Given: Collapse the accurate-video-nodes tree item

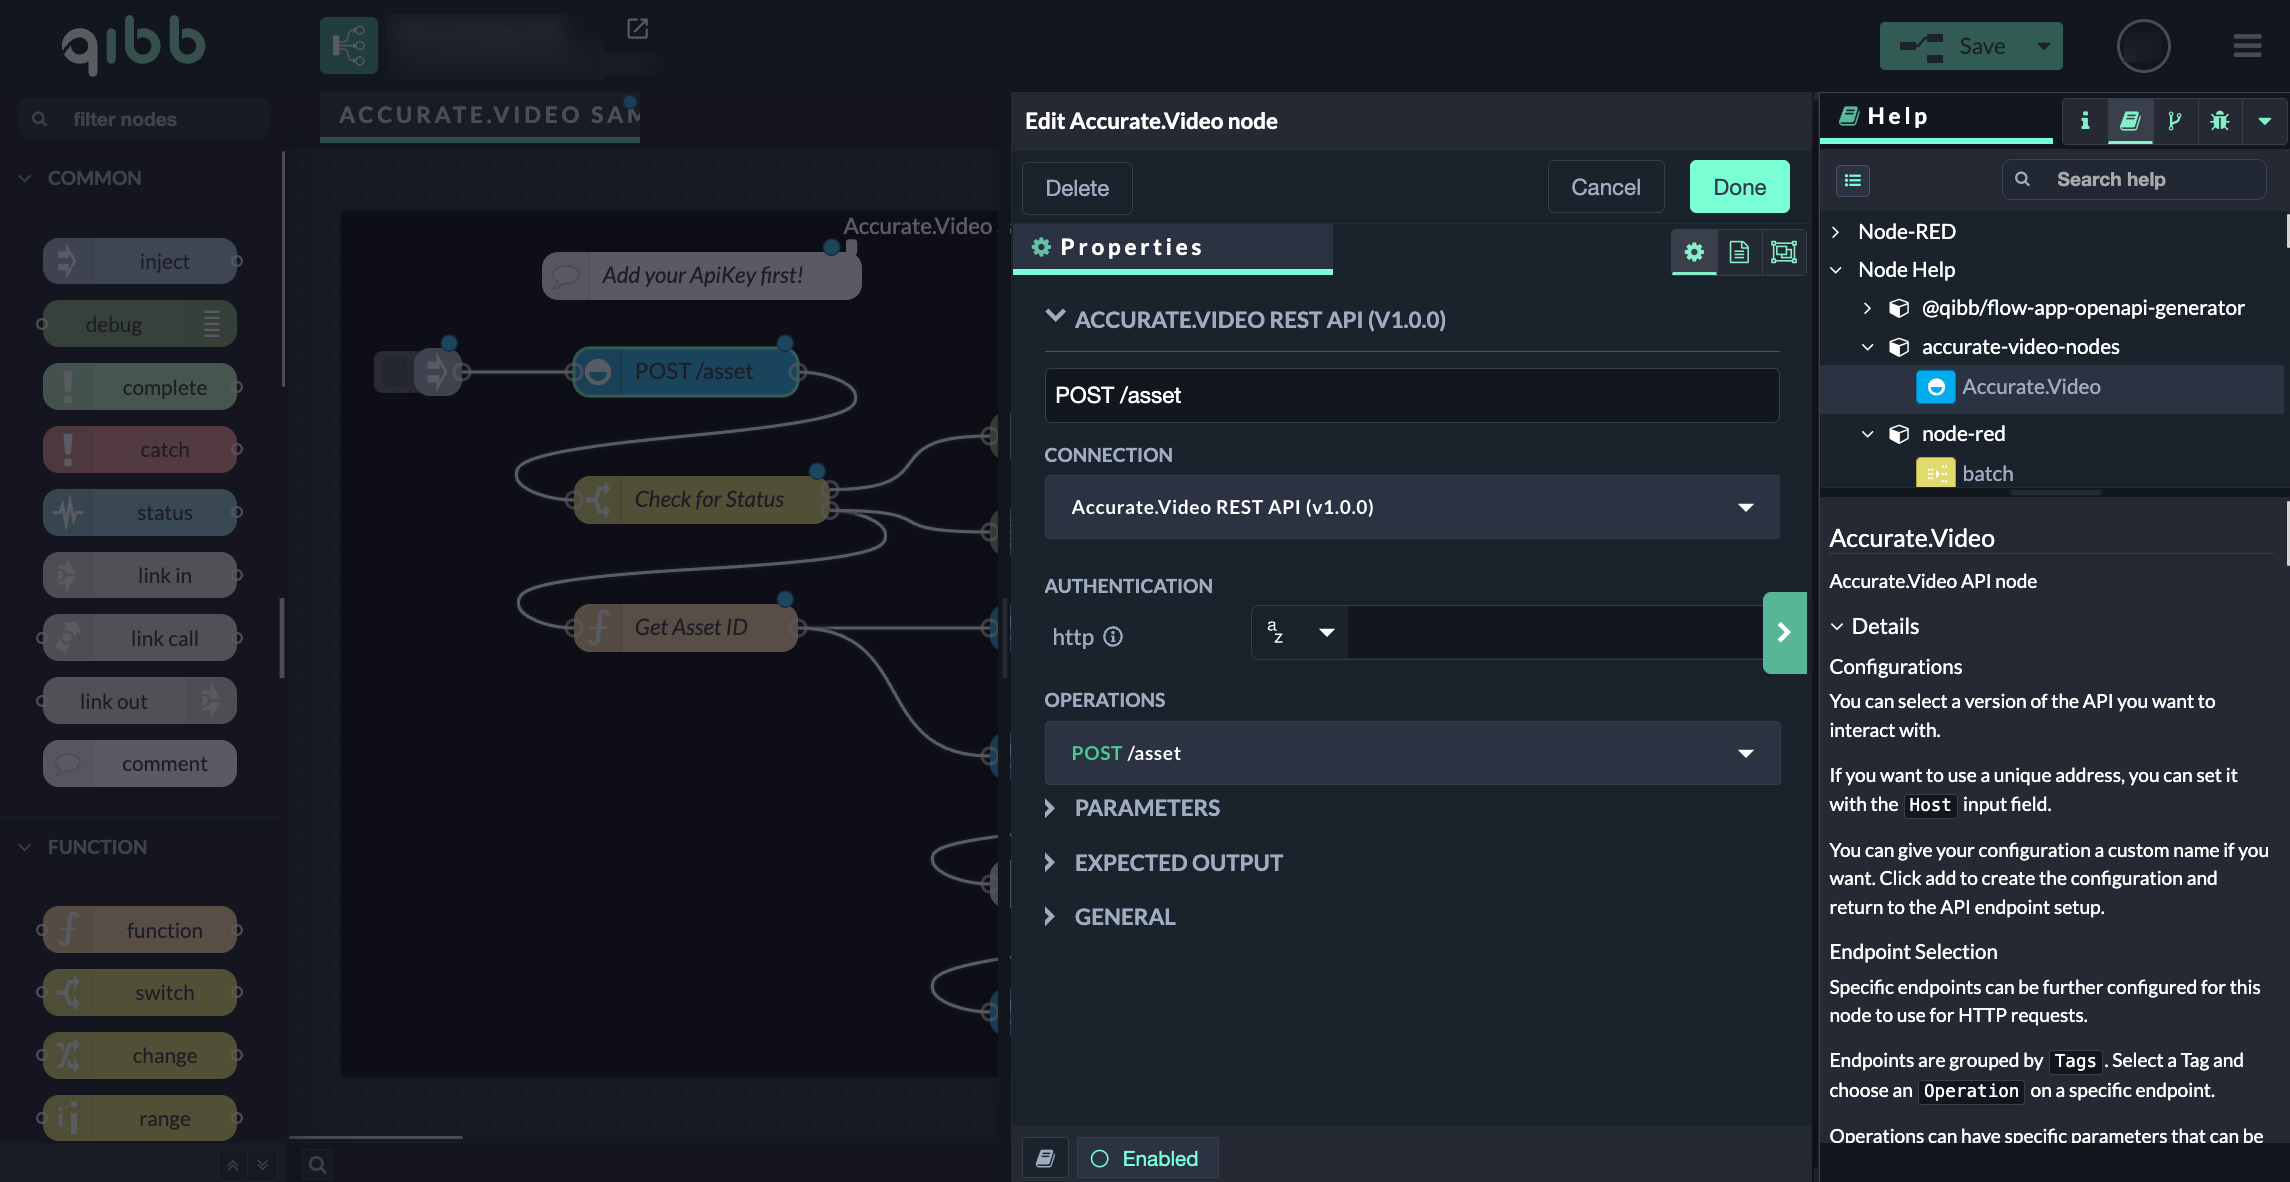Looking at the screenshot, I should click(x=1867, y=347).
